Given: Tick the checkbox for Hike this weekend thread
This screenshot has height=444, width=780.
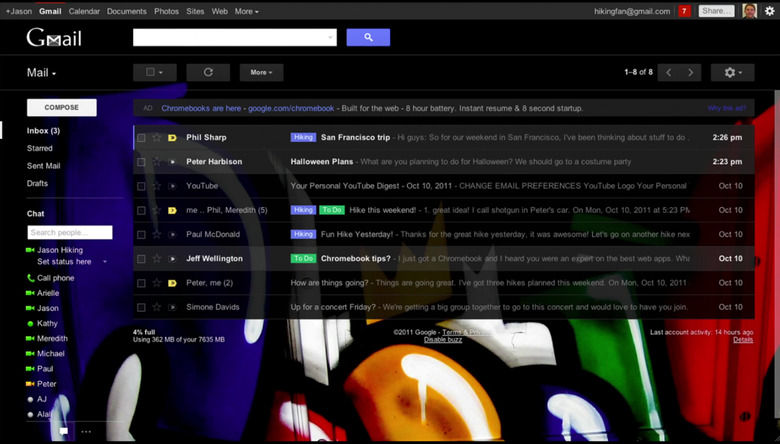Looking at the screenshot, I should click(x=141, y=210).
